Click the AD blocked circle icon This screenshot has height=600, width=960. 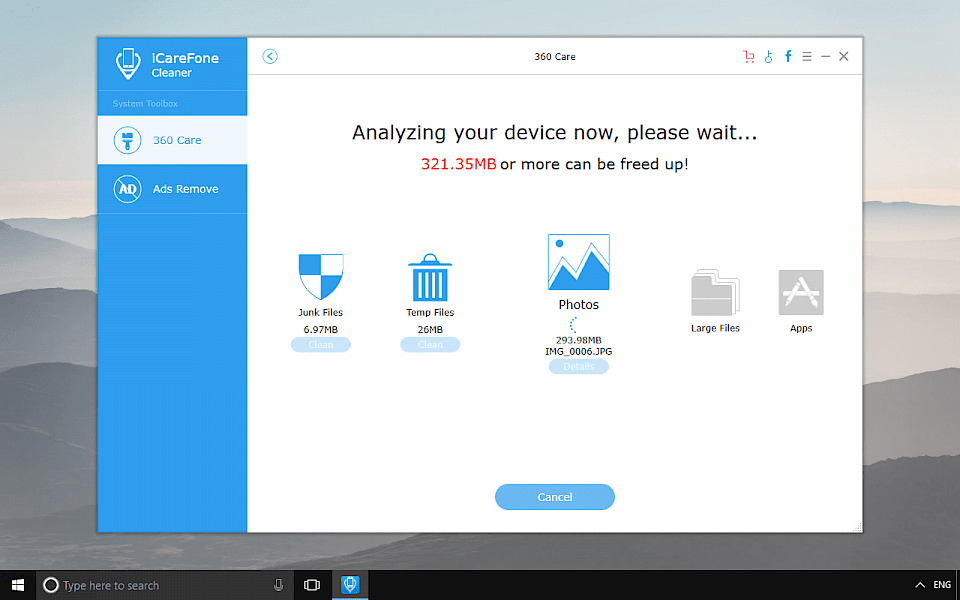click(127, 189)
